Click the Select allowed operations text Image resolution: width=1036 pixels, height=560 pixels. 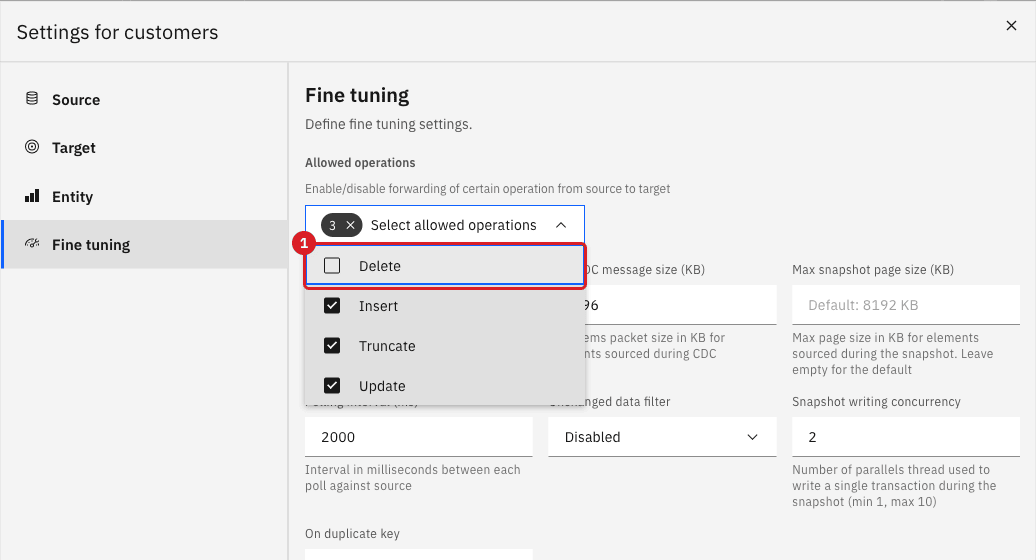point(453,225)
